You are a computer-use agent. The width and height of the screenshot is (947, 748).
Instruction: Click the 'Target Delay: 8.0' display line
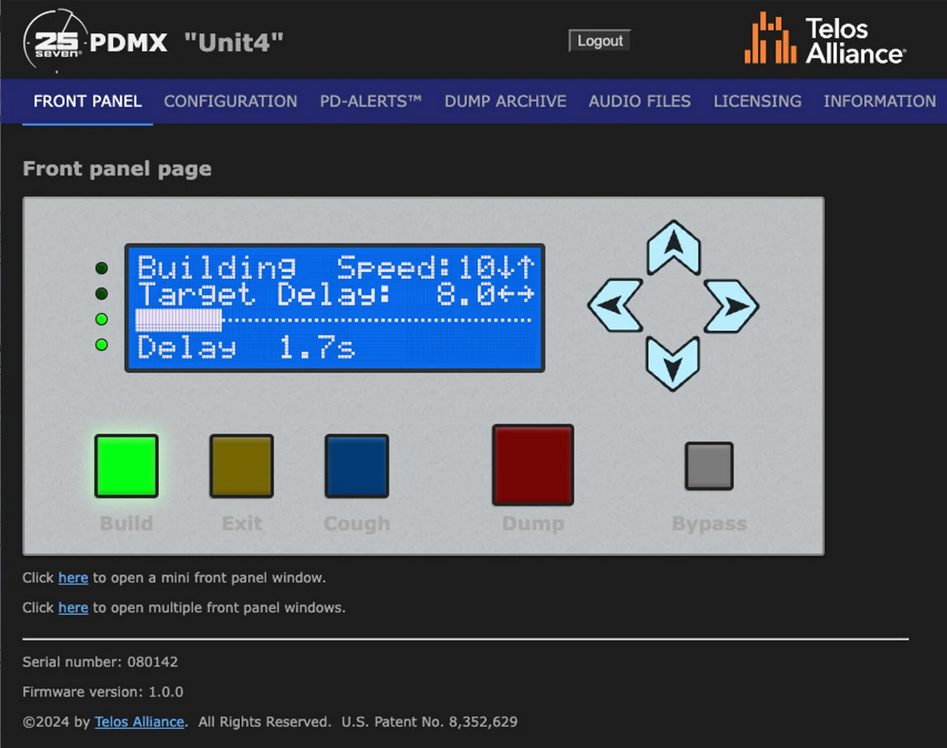click(x=336, y=294)
